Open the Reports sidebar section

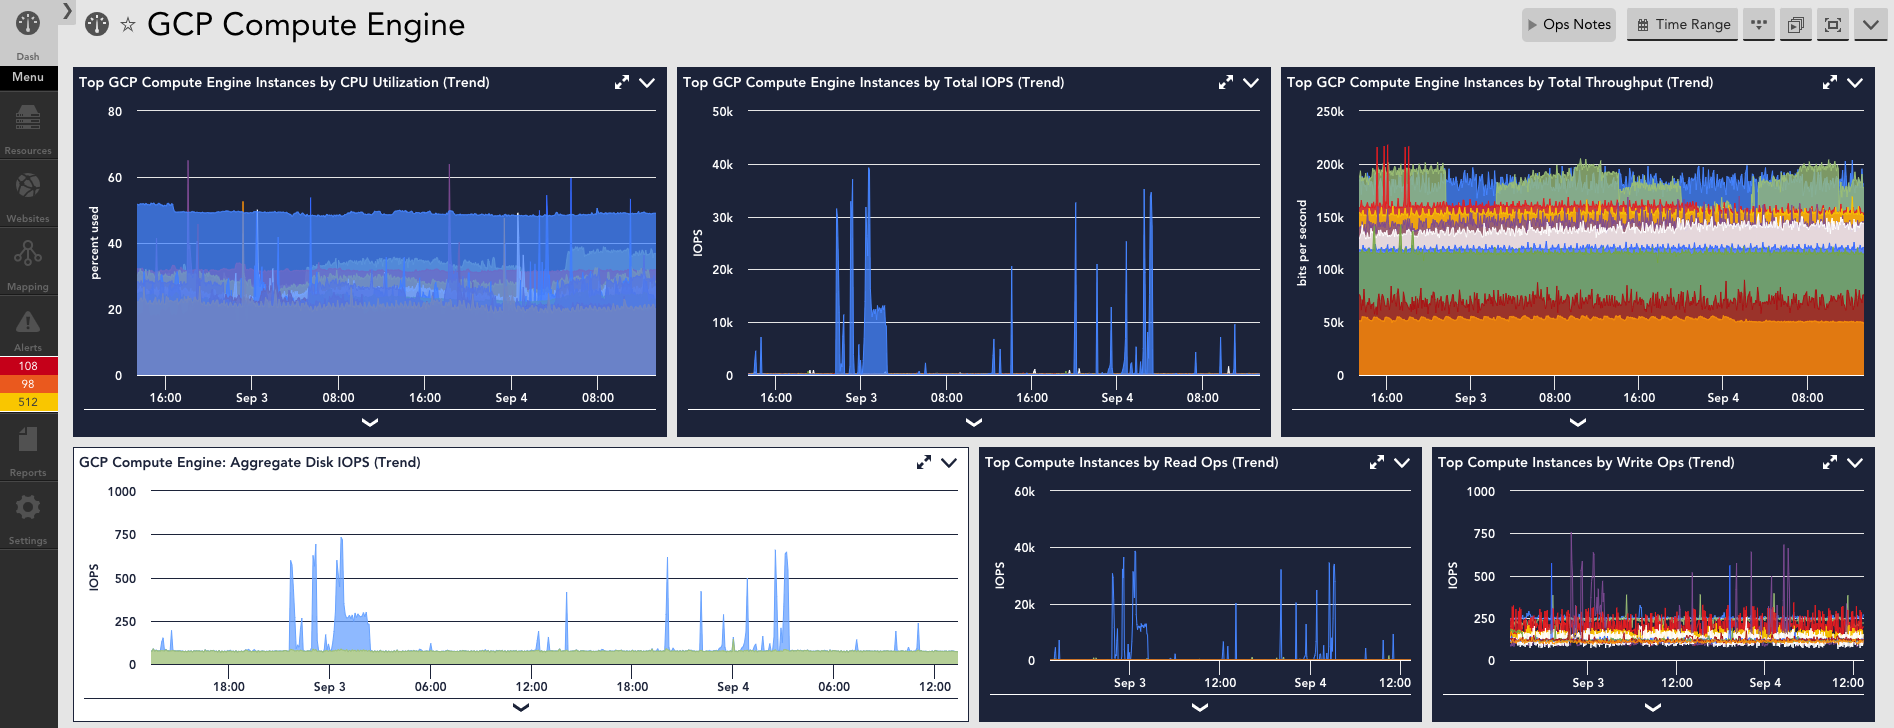click(x=28, y=449)
